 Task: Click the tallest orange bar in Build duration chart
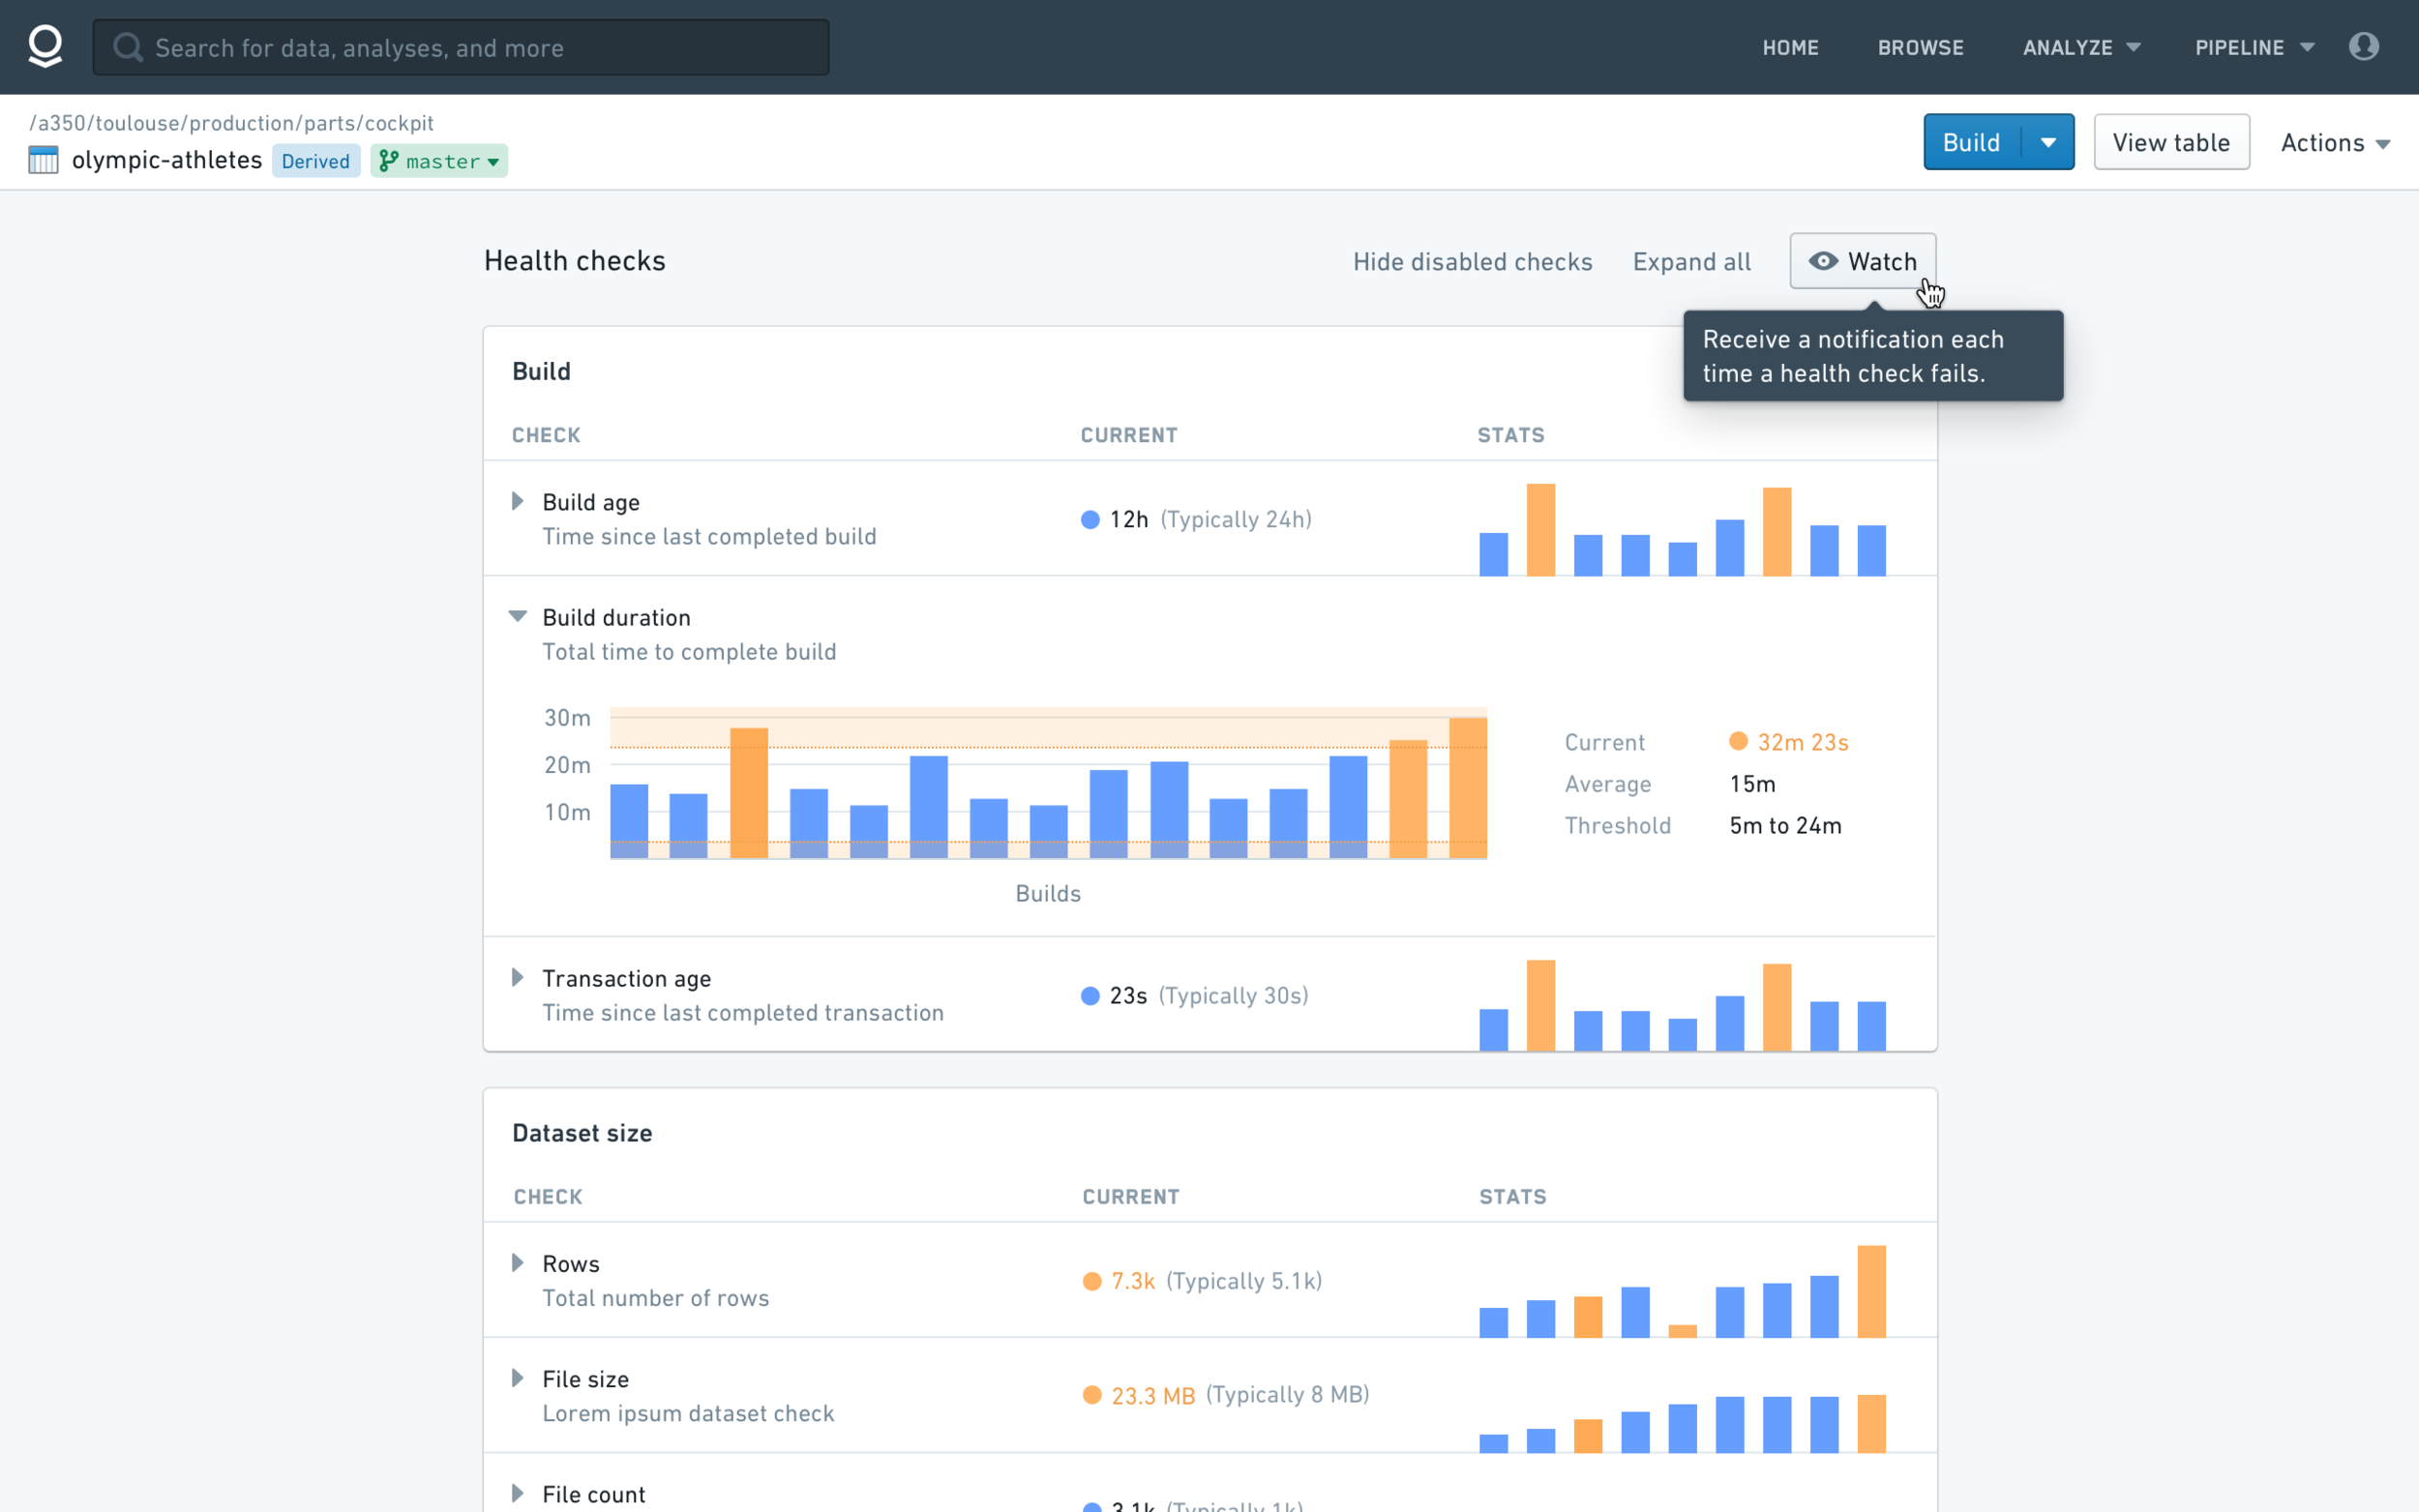point(1467,787)
